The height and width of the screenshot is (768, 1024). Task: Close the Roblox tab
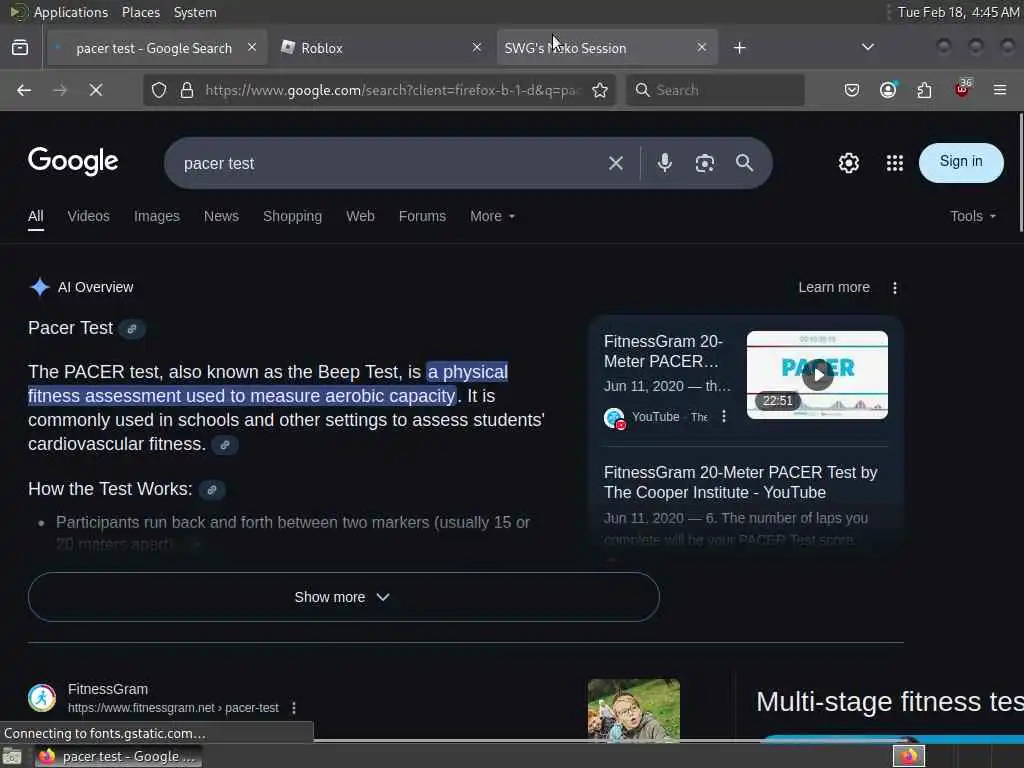point(477,47)
